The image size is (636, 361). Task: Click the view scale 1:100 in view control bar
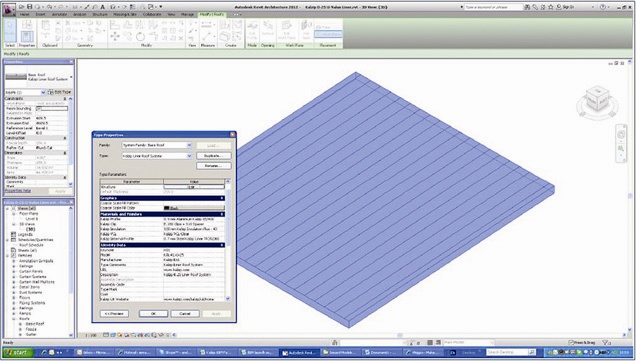(91, 335)
